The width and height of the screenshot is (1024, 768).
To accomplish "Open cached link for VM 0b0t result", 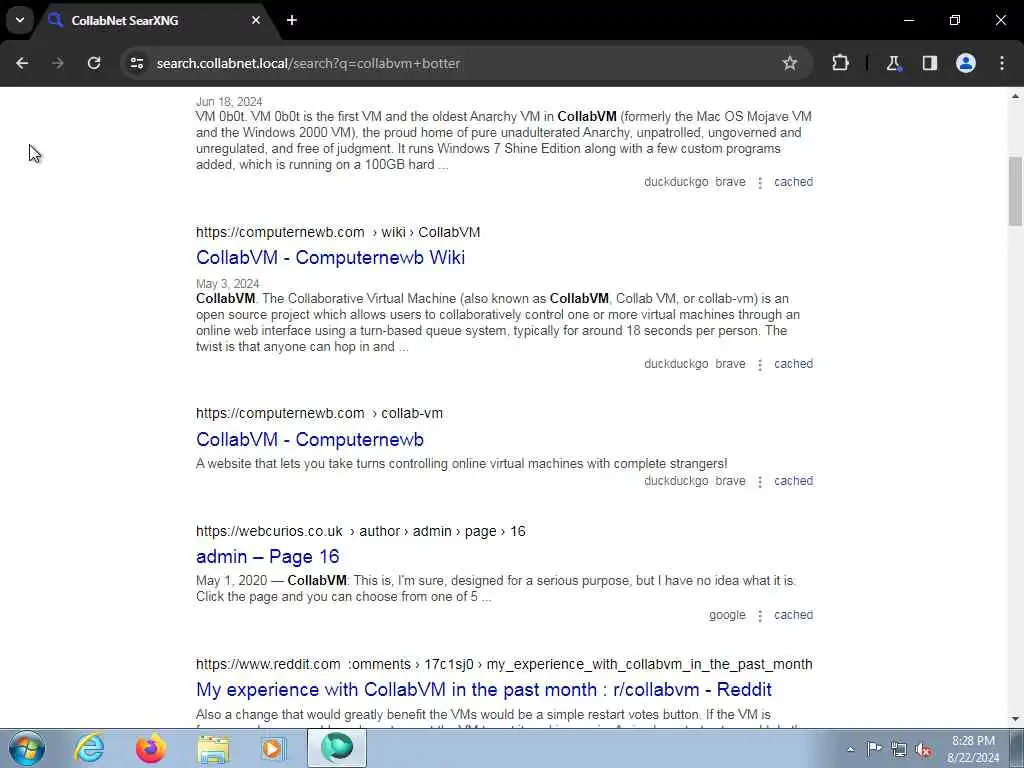I will coord(793,182).
